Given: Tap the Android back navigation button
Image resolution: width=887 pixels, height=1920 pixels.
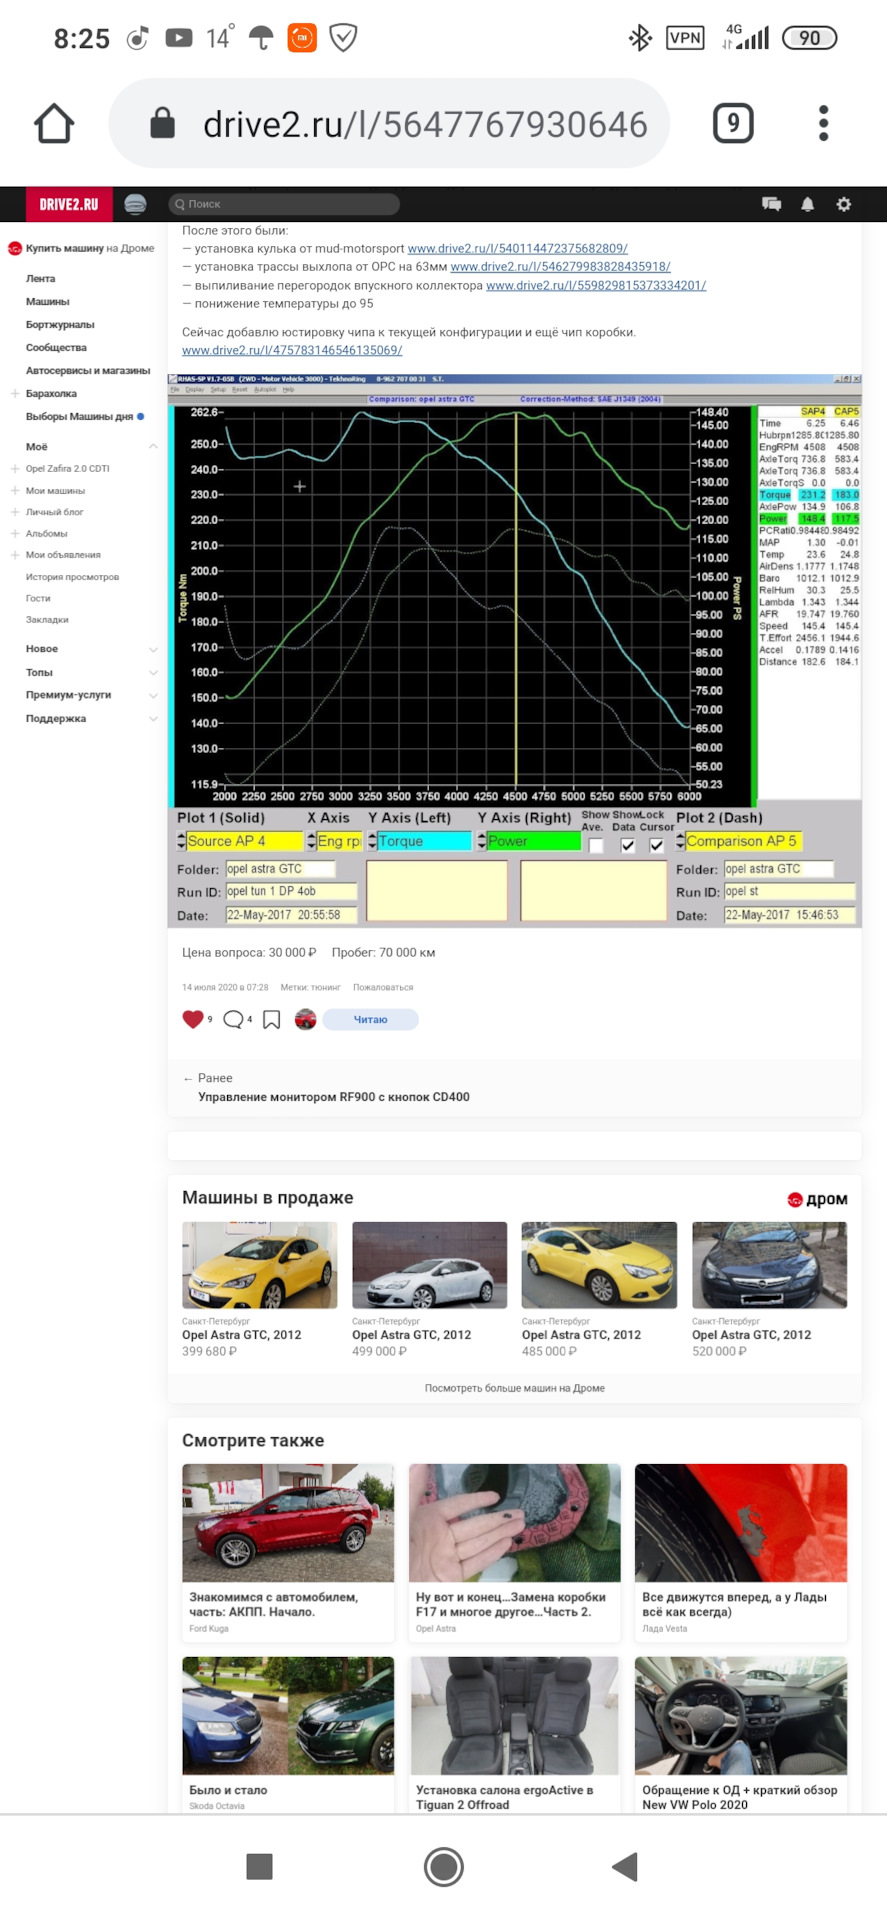Looking at the screenshot, I should click(x=625, y=1866).
